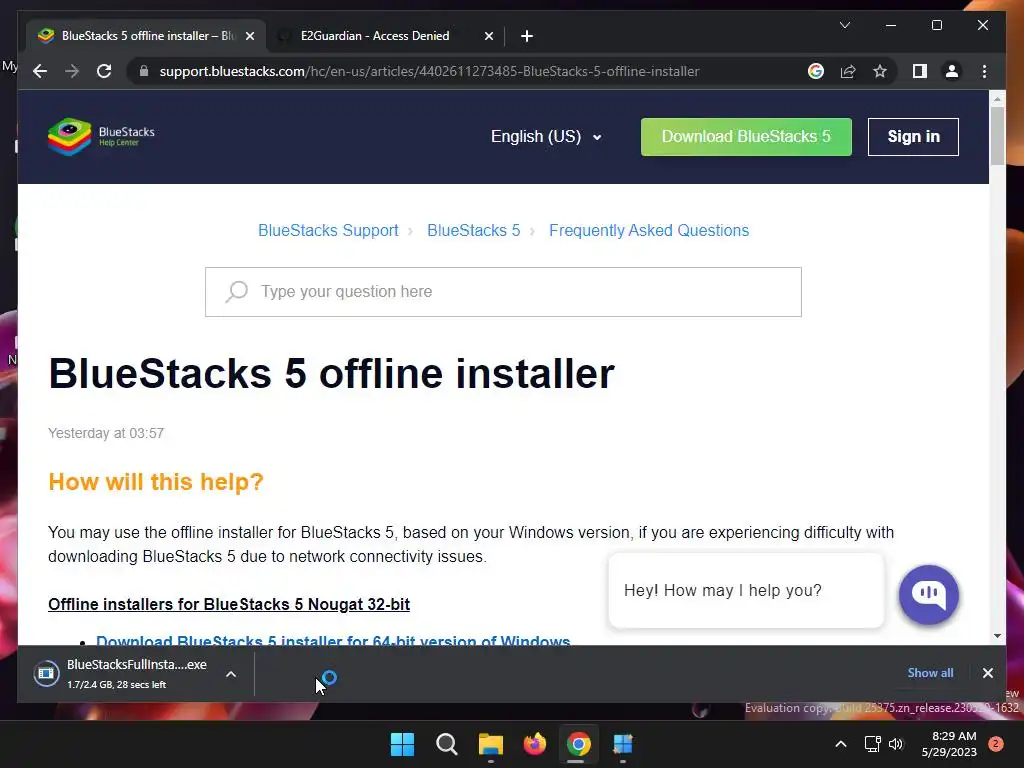Viewport: 1024px width, 768px height.
Task: Close the BlueStacks 5 offline installer tab
Action: (249, 36)
